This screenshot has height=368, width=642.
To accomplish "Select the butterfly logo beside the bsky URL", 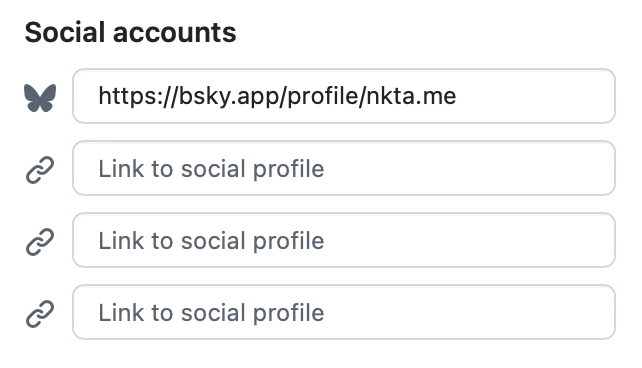I will 40,97.
